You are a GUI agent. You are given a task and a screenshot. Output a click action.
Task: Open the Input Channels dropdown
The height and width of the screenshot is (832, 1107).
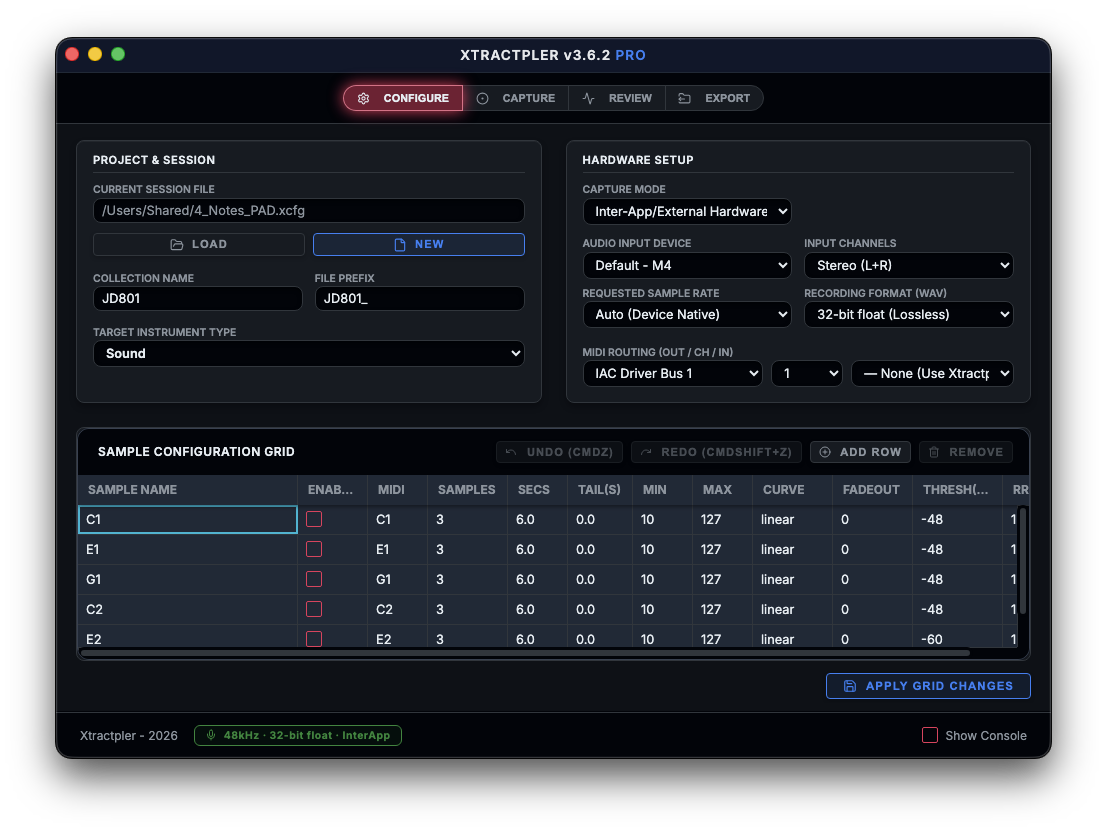pyautogui.click(x=909, y=266)
